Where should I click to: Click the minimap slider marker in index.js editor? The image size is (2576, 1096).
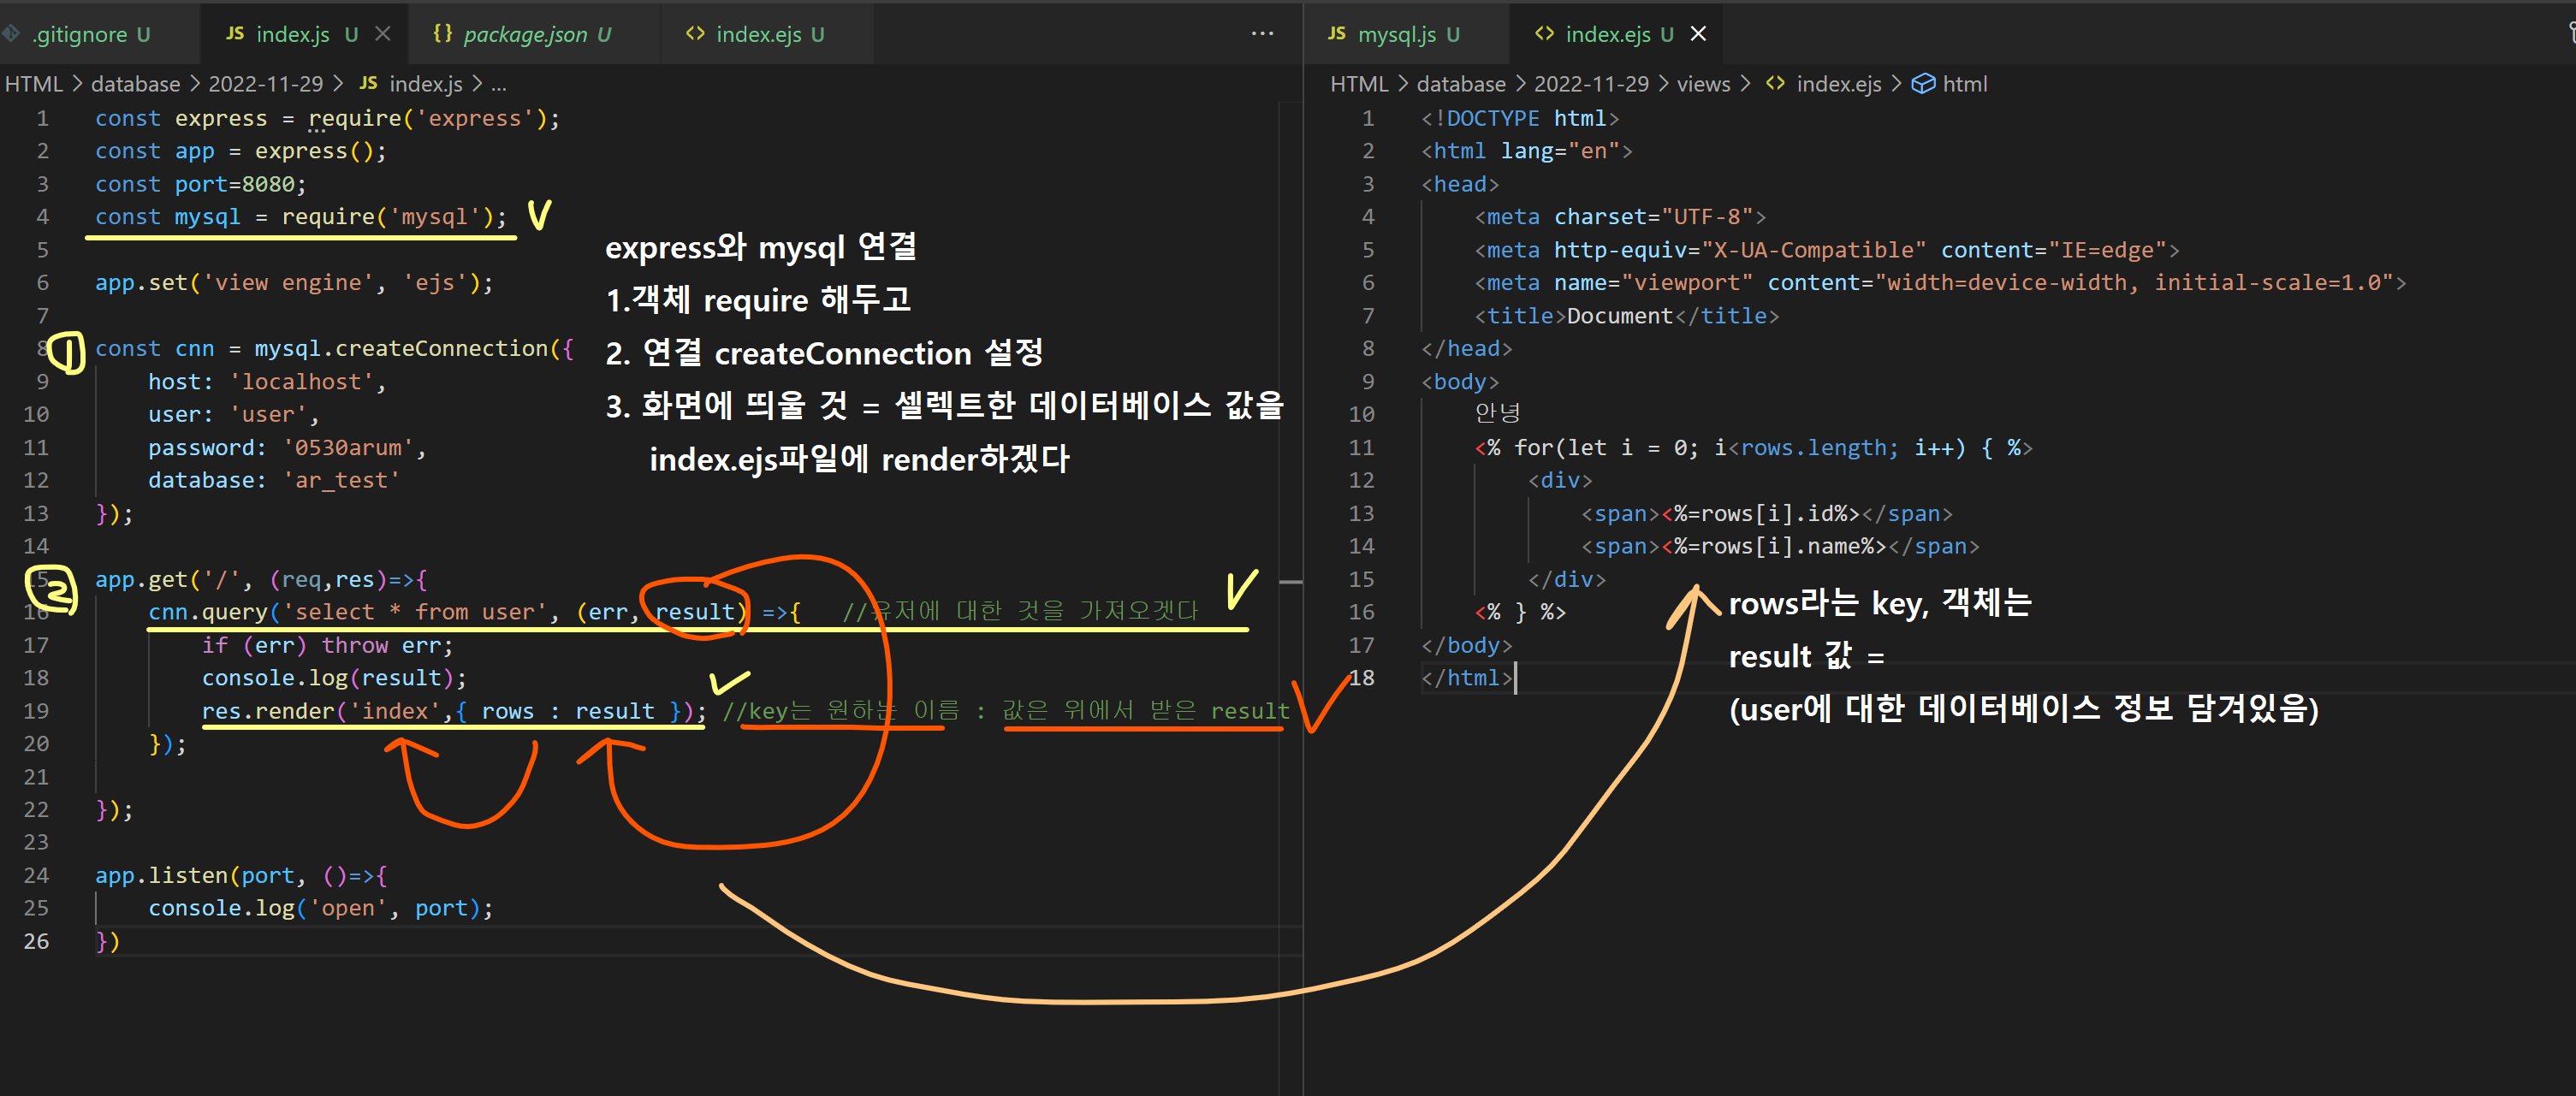pos(1290,581)
